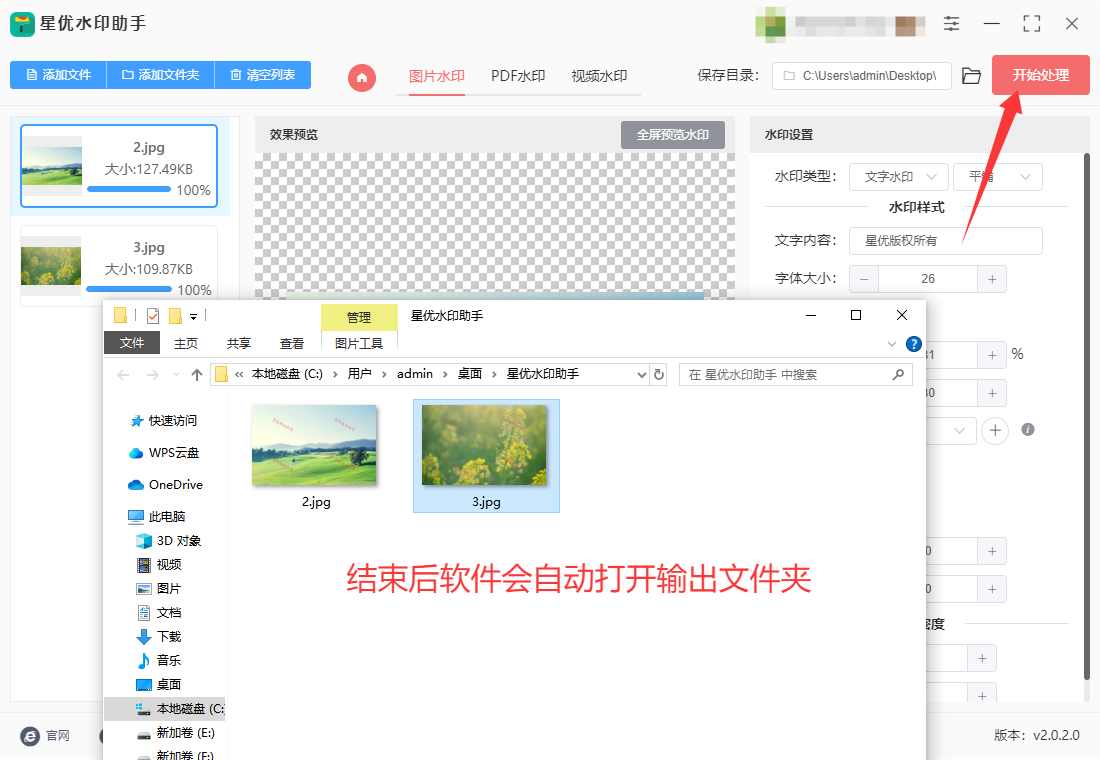Viewport: 1100px width, 760px height.
Task: Open 3D 对象 folder in navigation pane
Action: pos(169,541)
